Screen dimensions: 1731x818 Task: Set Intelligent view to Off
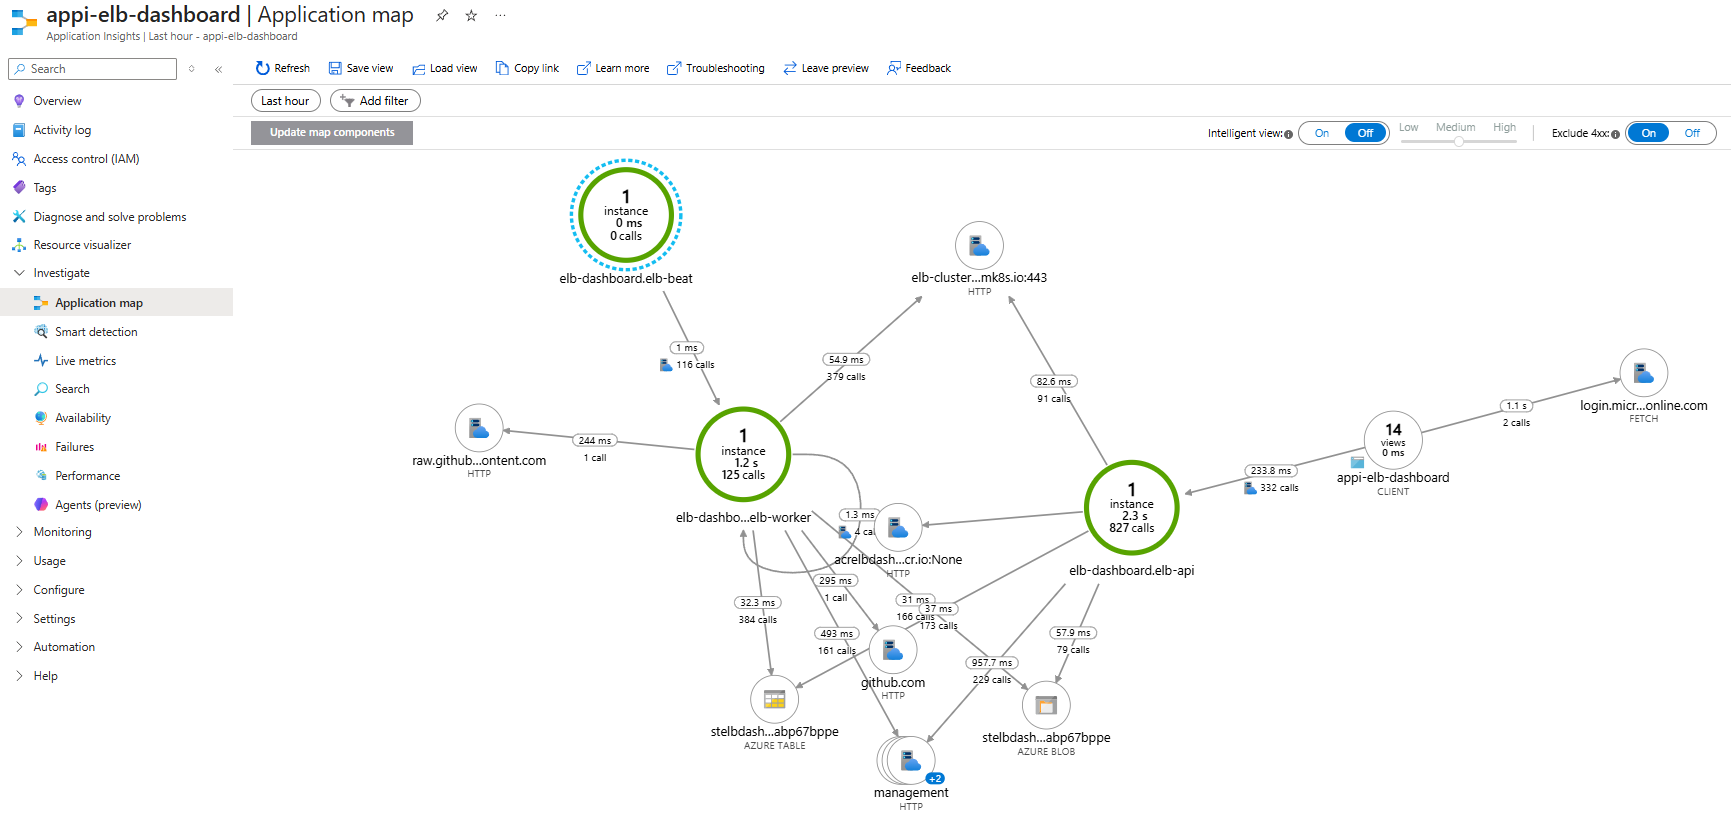(1365, 133)
